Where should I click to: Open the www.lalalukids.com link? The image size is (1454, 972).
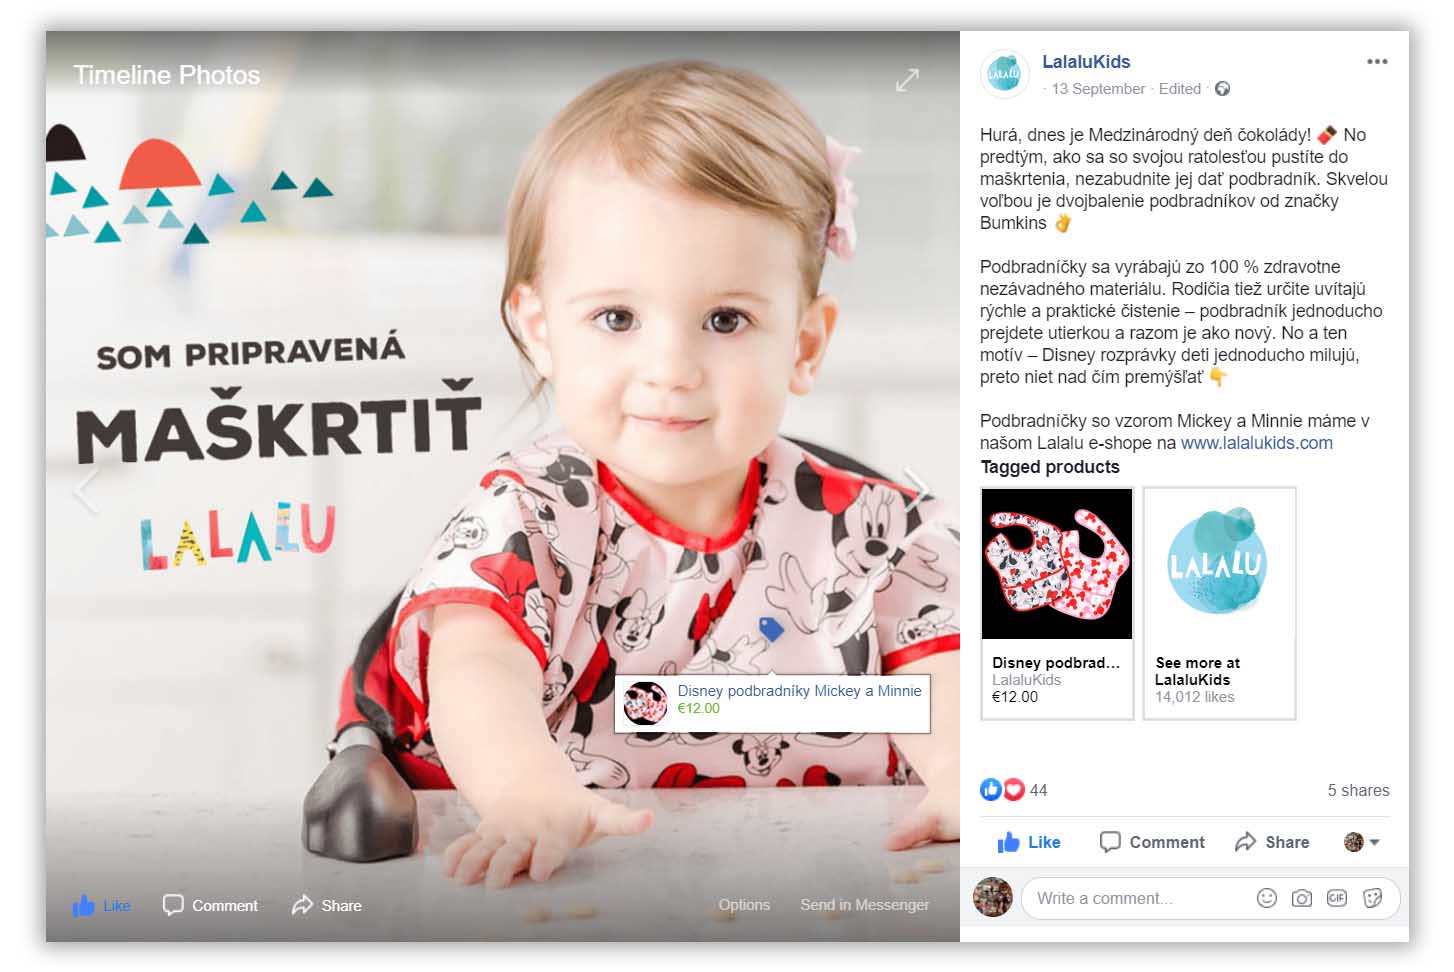(x=1256, y=443)
